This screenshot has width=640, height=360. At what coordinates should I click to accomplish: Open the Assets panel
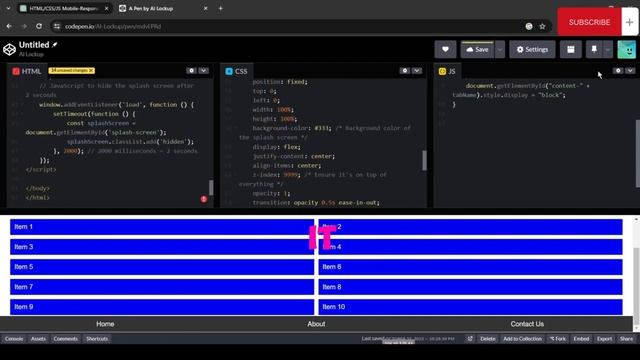[38, 338]
